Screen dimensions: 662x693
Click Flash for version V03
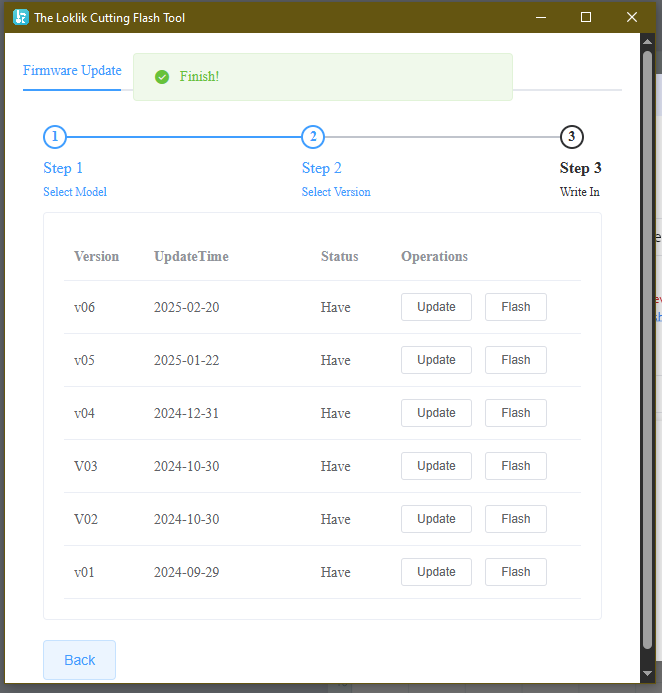[516, 466]
